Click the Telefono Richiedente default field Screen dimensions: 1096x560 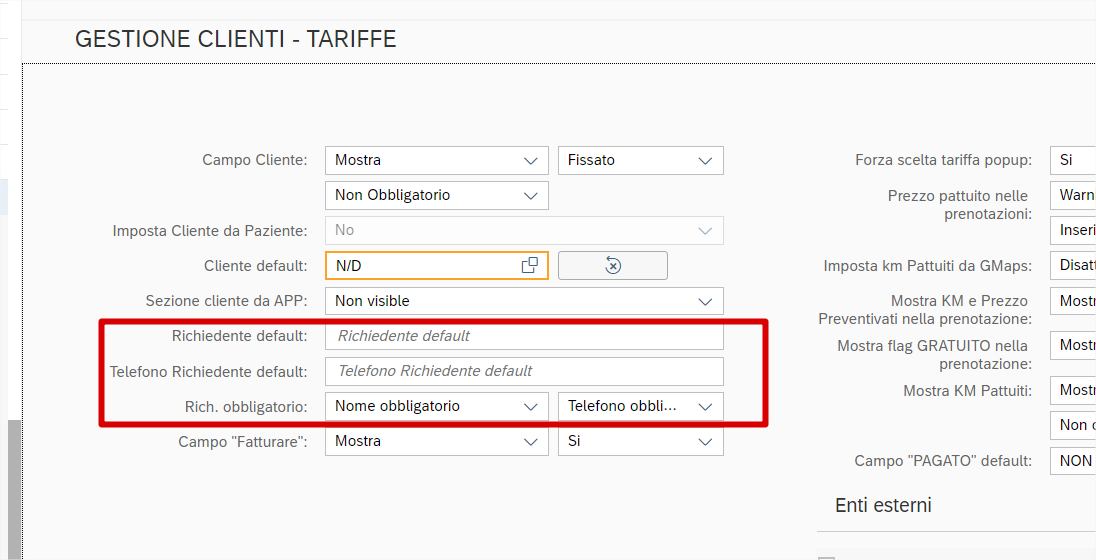coord(524,371)
